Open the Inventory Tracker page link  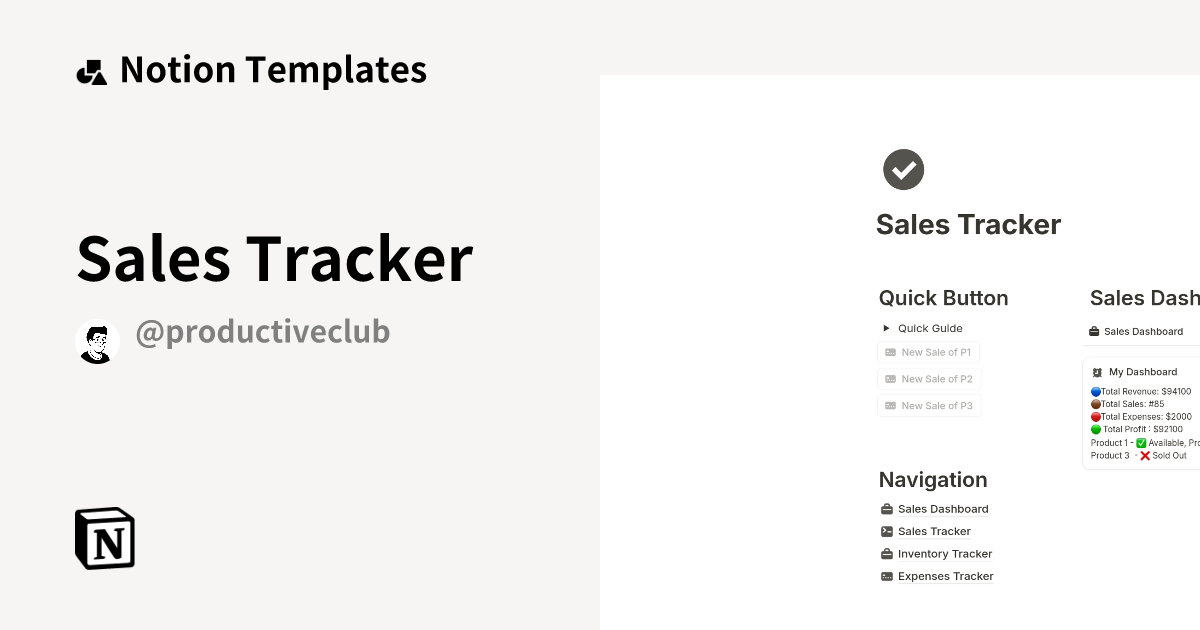(x=944, y=553)
